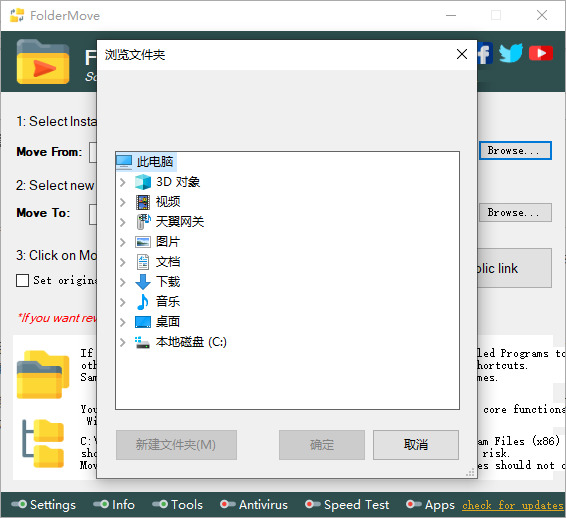Screen dimensions: 566x518
Task: Select the 桌面 folder label
Action: coord(168,322)
